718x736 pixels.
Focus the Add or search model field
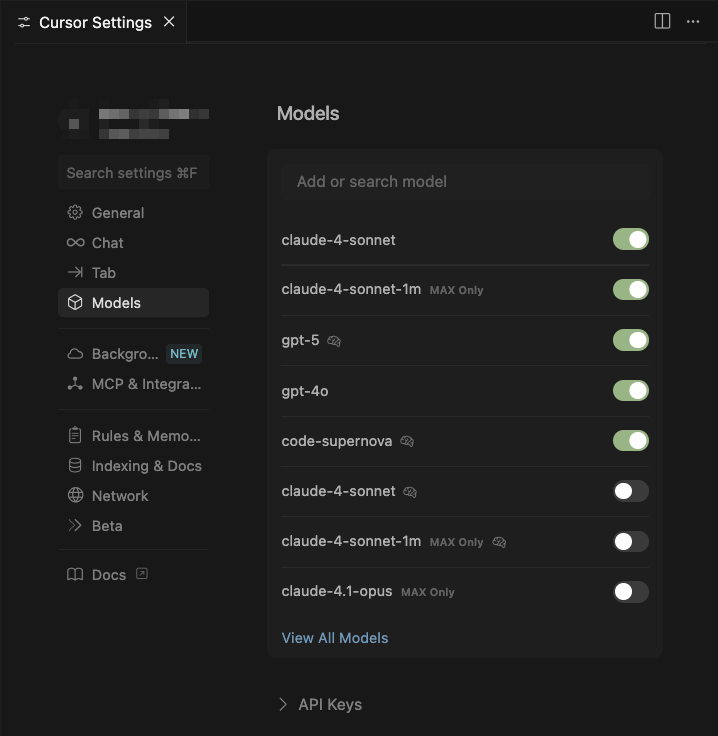pyautogui.click(x=465, y=182)
